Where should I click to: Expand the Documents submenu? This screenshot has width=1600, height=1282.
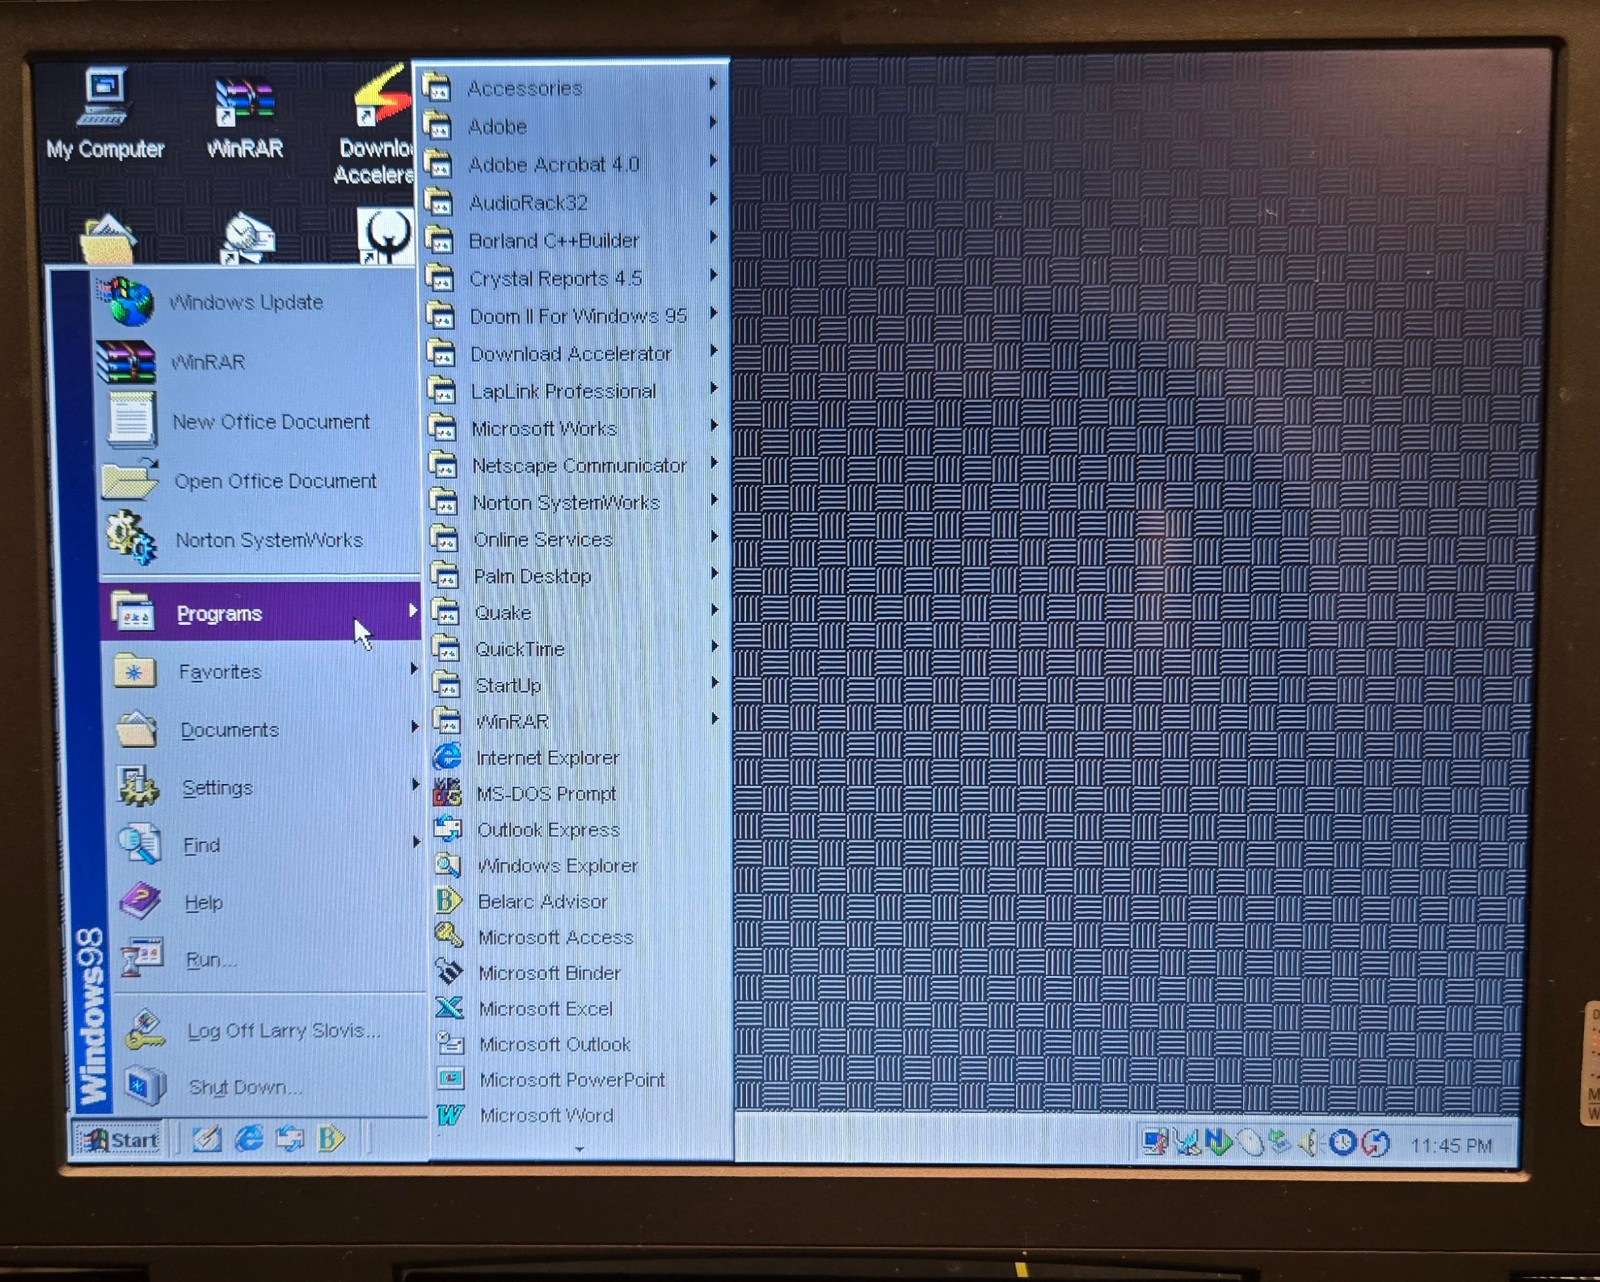pyautogui.click(x=265, y=730)
